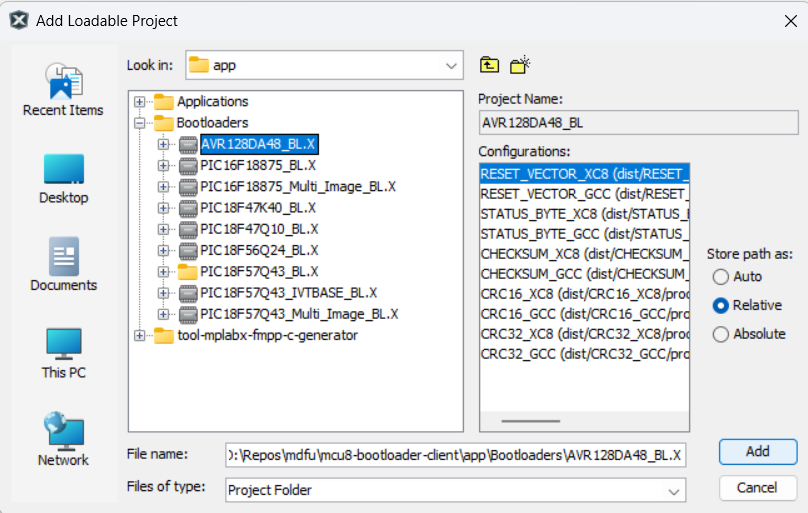The height and width of the screenshot is (513, 808).
Task: Go to Desktop location icon
Action: pos(63,178)
